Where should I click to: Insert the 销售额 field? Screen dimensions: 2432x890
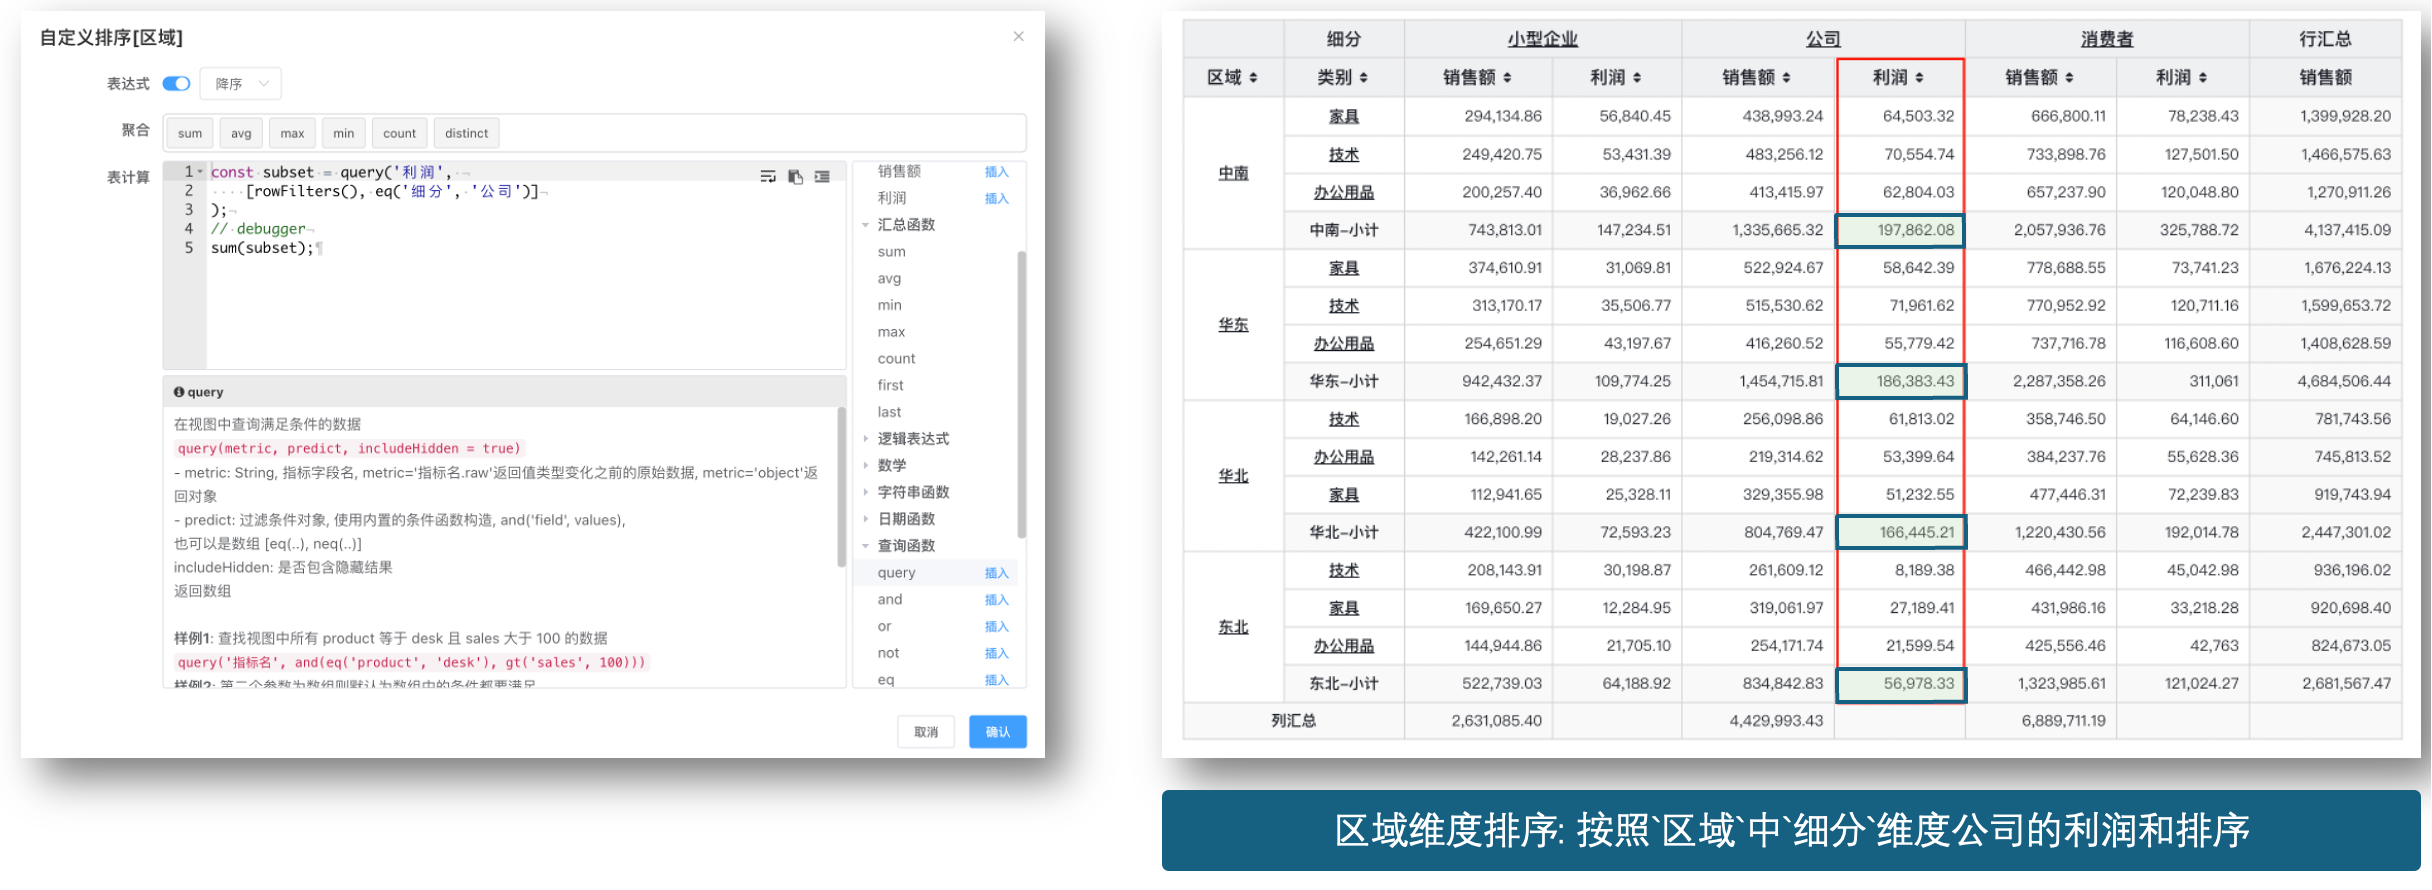(996, 172)
